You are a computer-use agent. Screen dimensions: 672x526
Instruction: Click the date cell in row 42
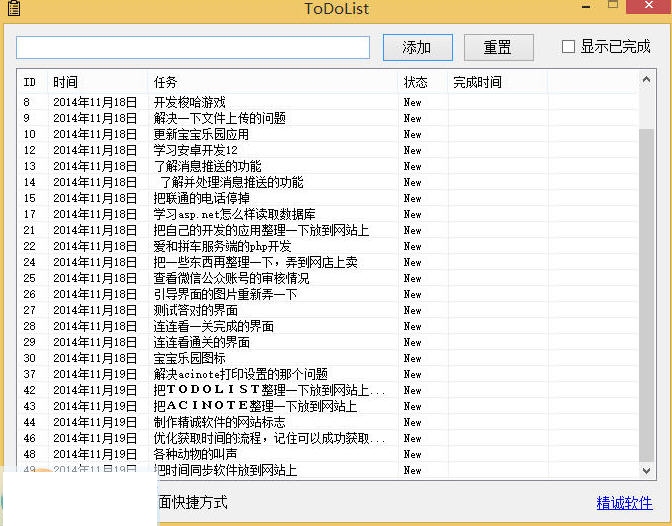click(x=95, y=390)
